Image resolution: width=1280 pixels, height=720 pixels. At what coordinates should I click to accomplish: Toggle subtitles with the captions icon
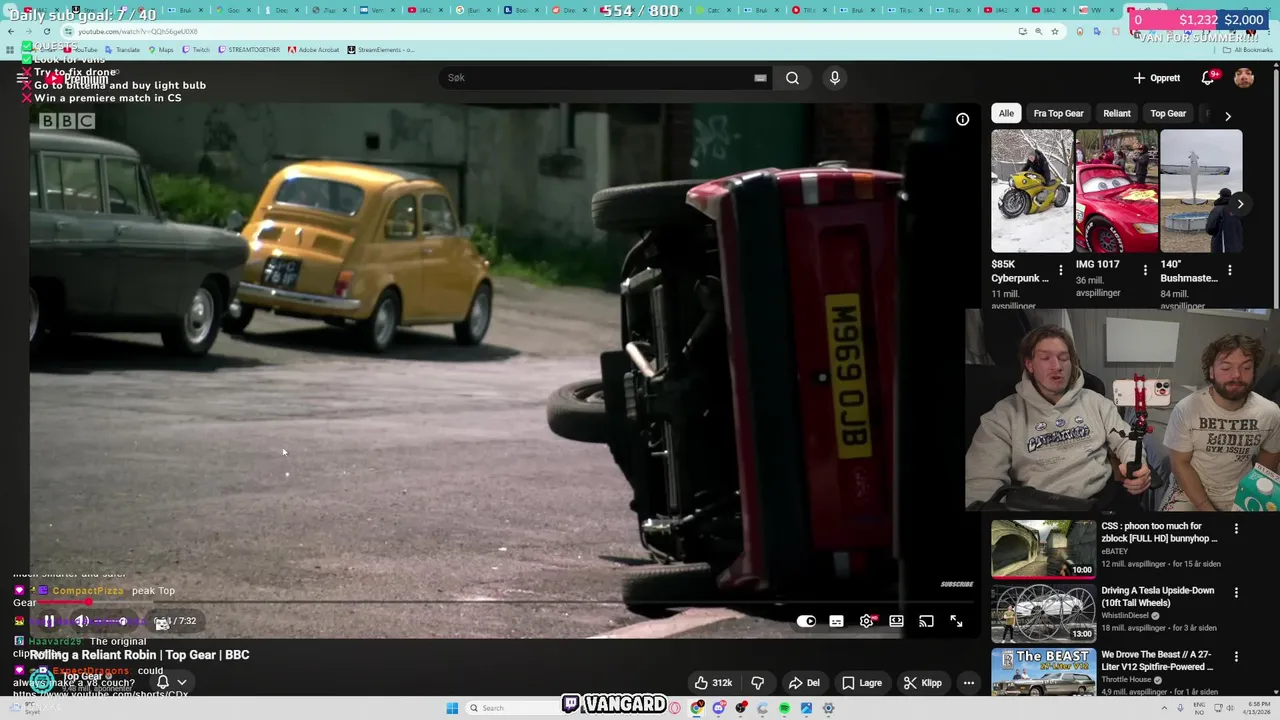pos(836,621)
